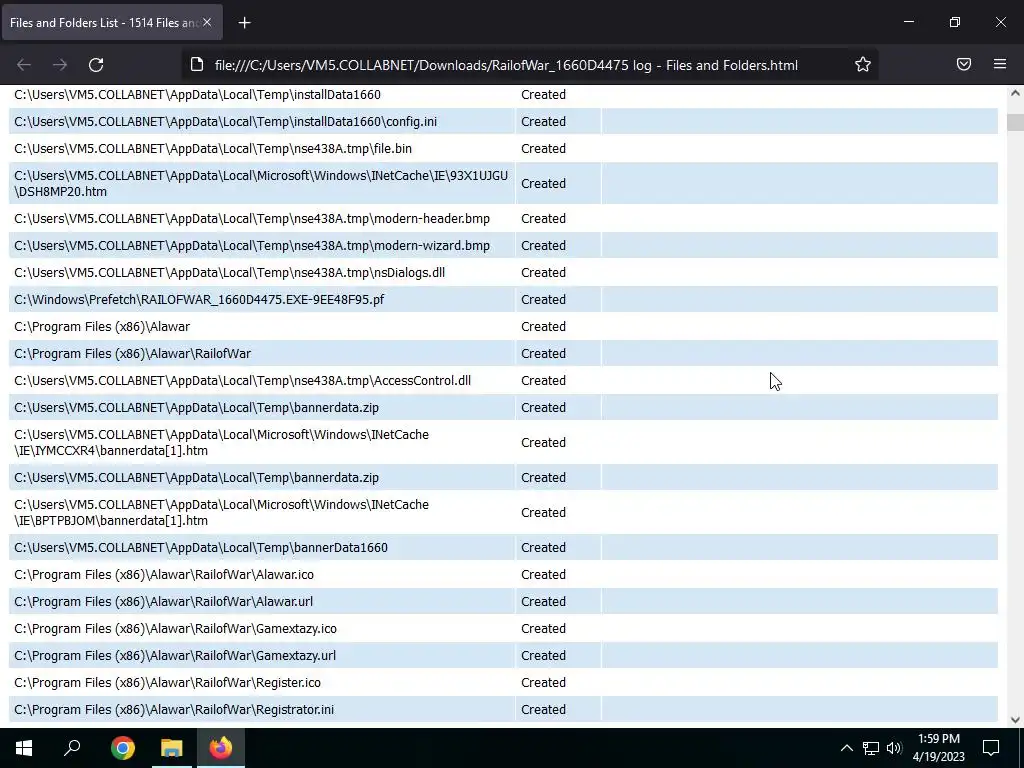Open the Windows Start menu
The width and height of the screenshot is (1024, 768).
coord(24,748)
